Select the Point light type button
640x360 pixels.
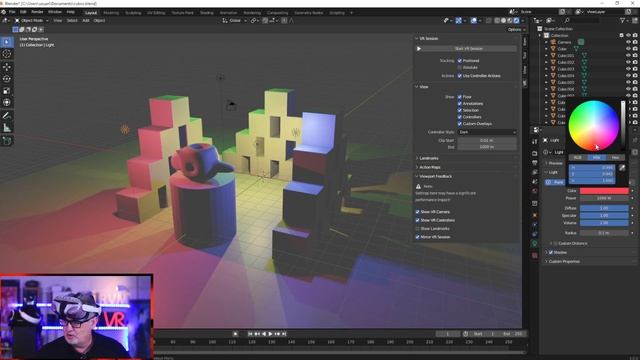[x=555, y=182]
